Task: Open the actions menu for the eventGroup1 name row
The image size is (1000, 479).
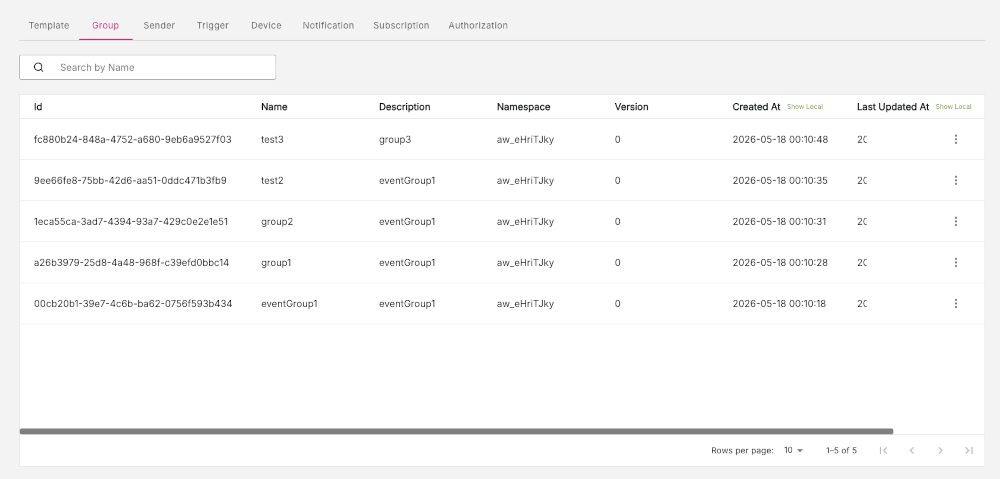Action: point(955,304)
